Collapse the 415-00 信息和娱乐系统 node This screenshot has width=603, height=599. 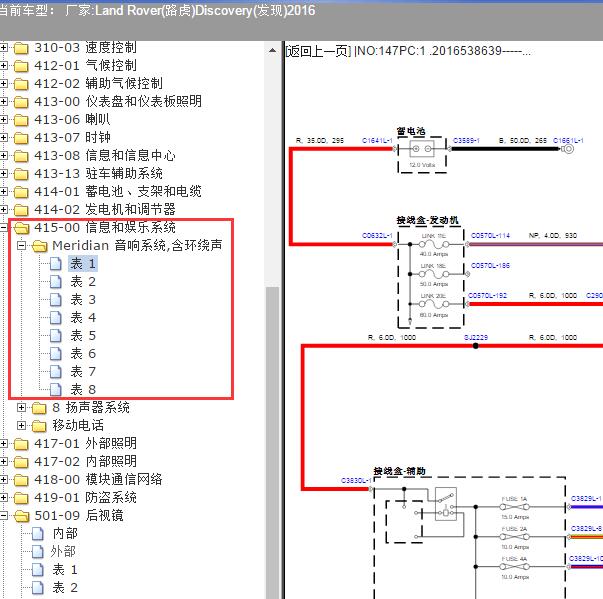(x=3, y=228)
